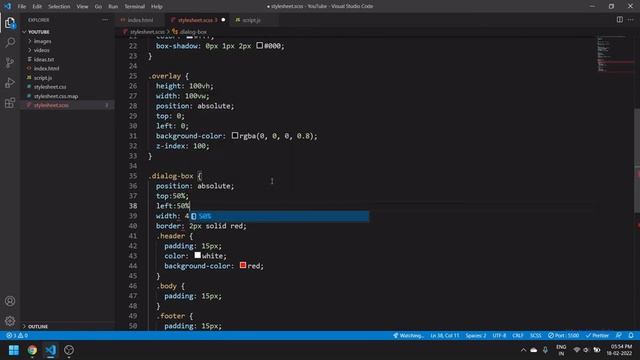The image size is (640, 360).
Task: Click the rgba background color swatch
Action: 235,136
